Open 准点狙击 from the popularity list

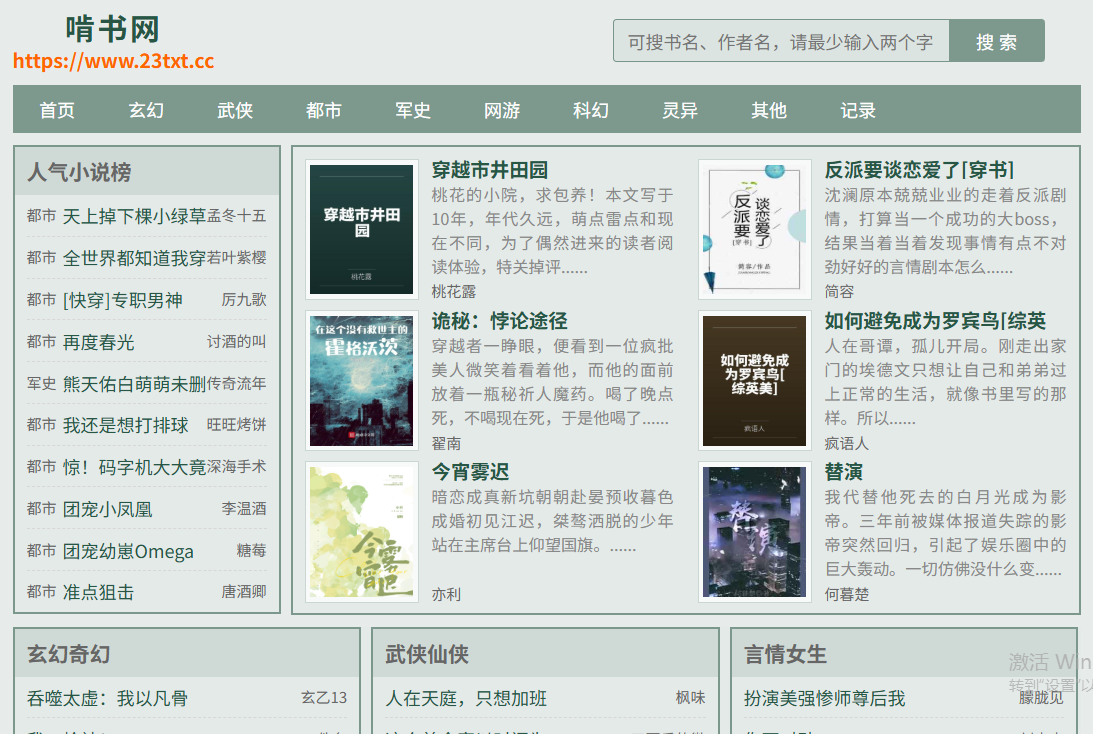pos(98,592)
